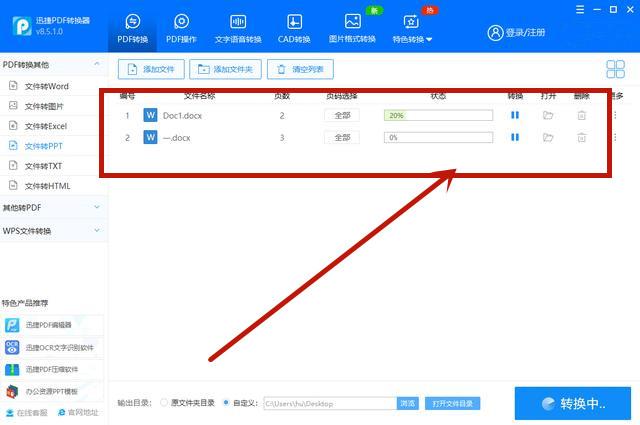Click the 迅捷PDF转换器 app logo
The image size is (640, 425).
coord(22,26)
